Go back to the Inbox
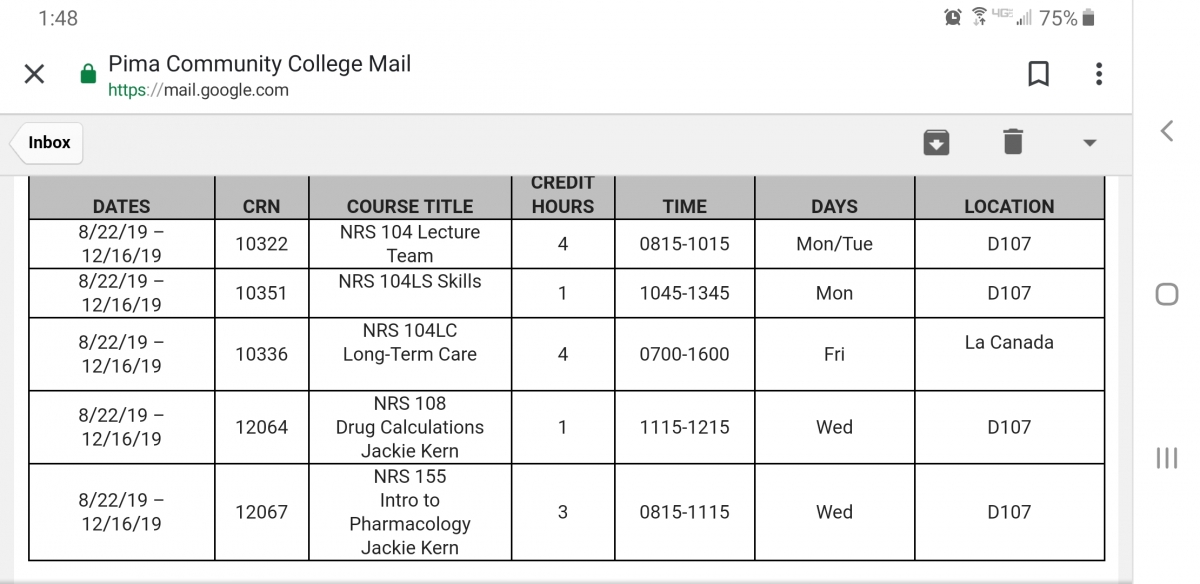Image resolution: width=1200 pixels, height=584 pixels. pos(46,143)
